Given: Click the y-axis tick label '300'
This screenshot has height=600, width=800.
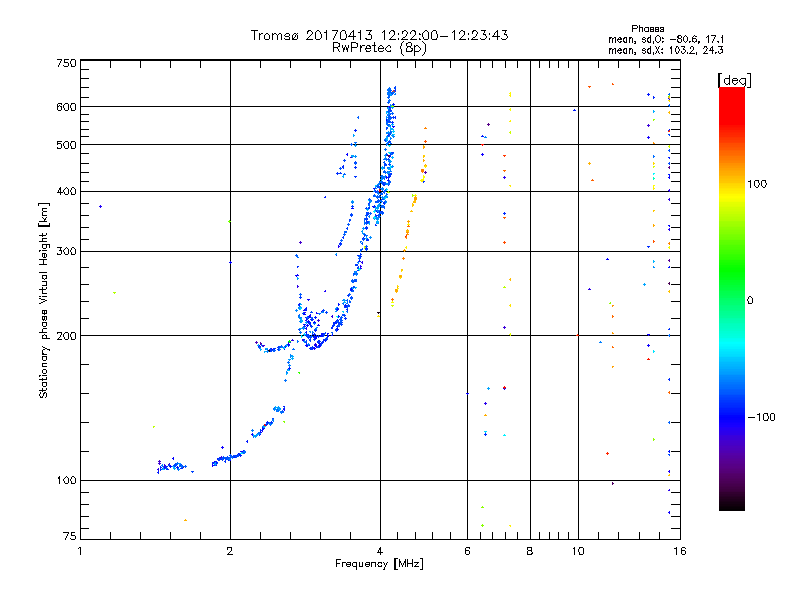Looking at the screenshot, I should (x=67, y=252).
